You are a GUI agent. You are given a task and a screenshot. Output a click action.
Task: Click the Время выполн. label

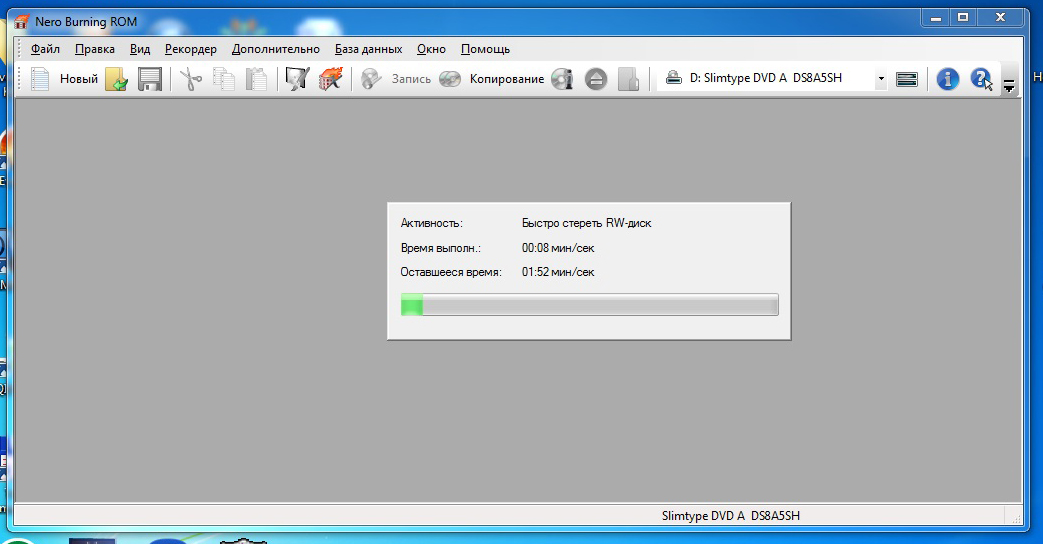click(x=440, y=248)
